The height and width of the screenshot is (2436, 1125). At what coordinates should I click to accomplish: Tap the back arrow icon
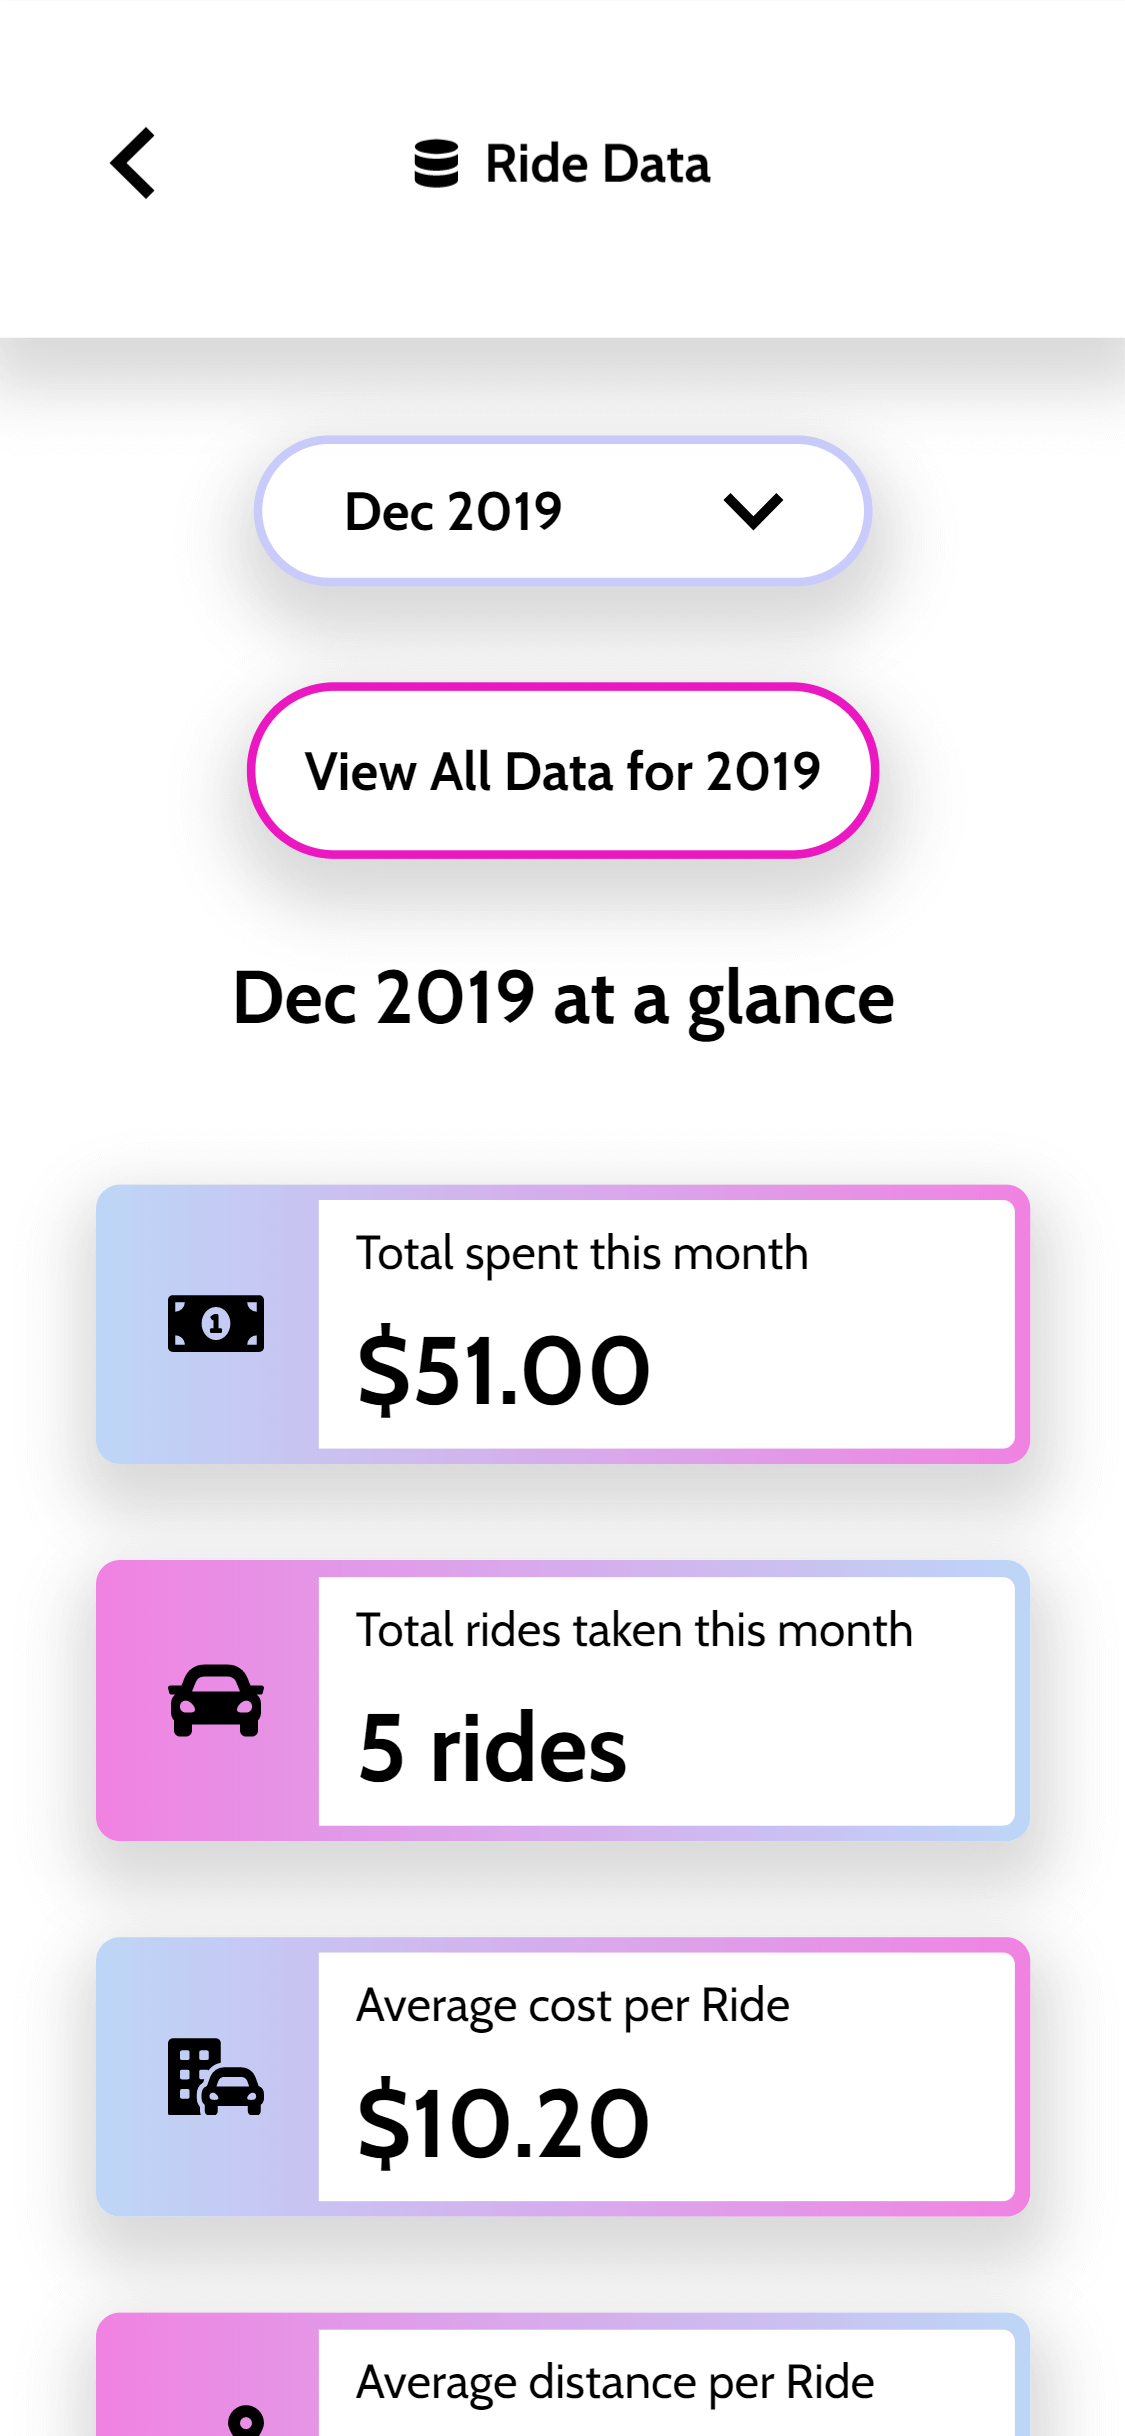pyautogui.click(x=134, y=163)
